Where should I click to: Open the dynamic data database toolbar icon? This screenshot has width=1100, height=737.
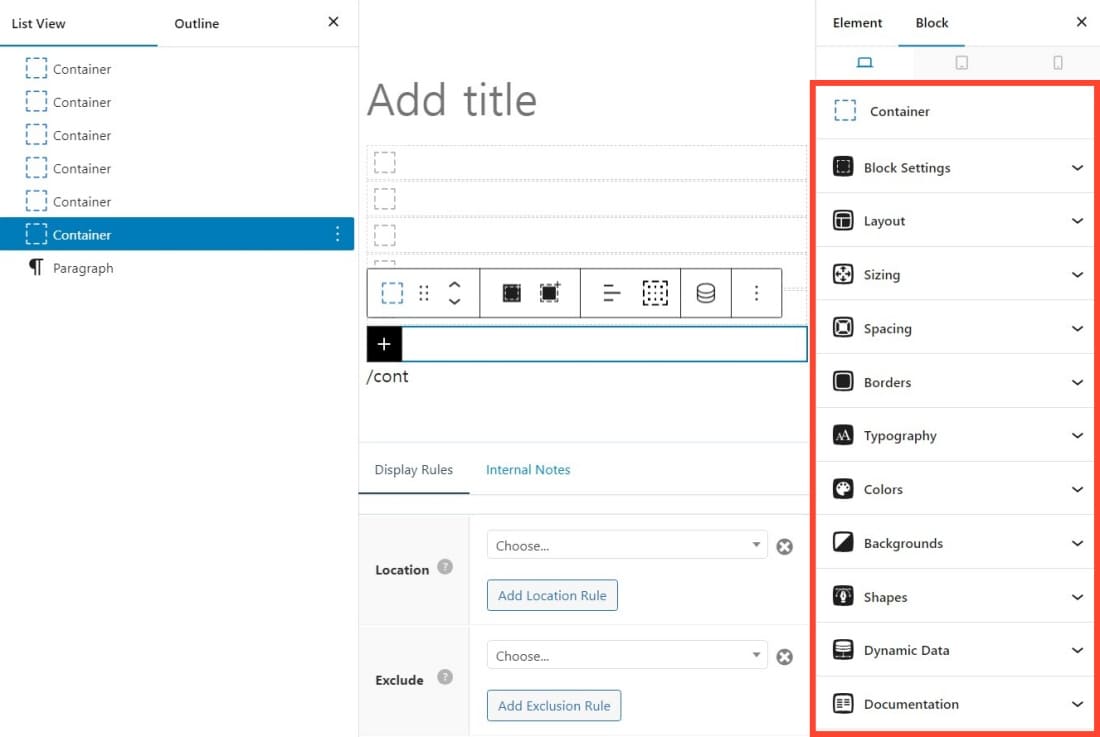pyautogui.click(x=706, y=293)
